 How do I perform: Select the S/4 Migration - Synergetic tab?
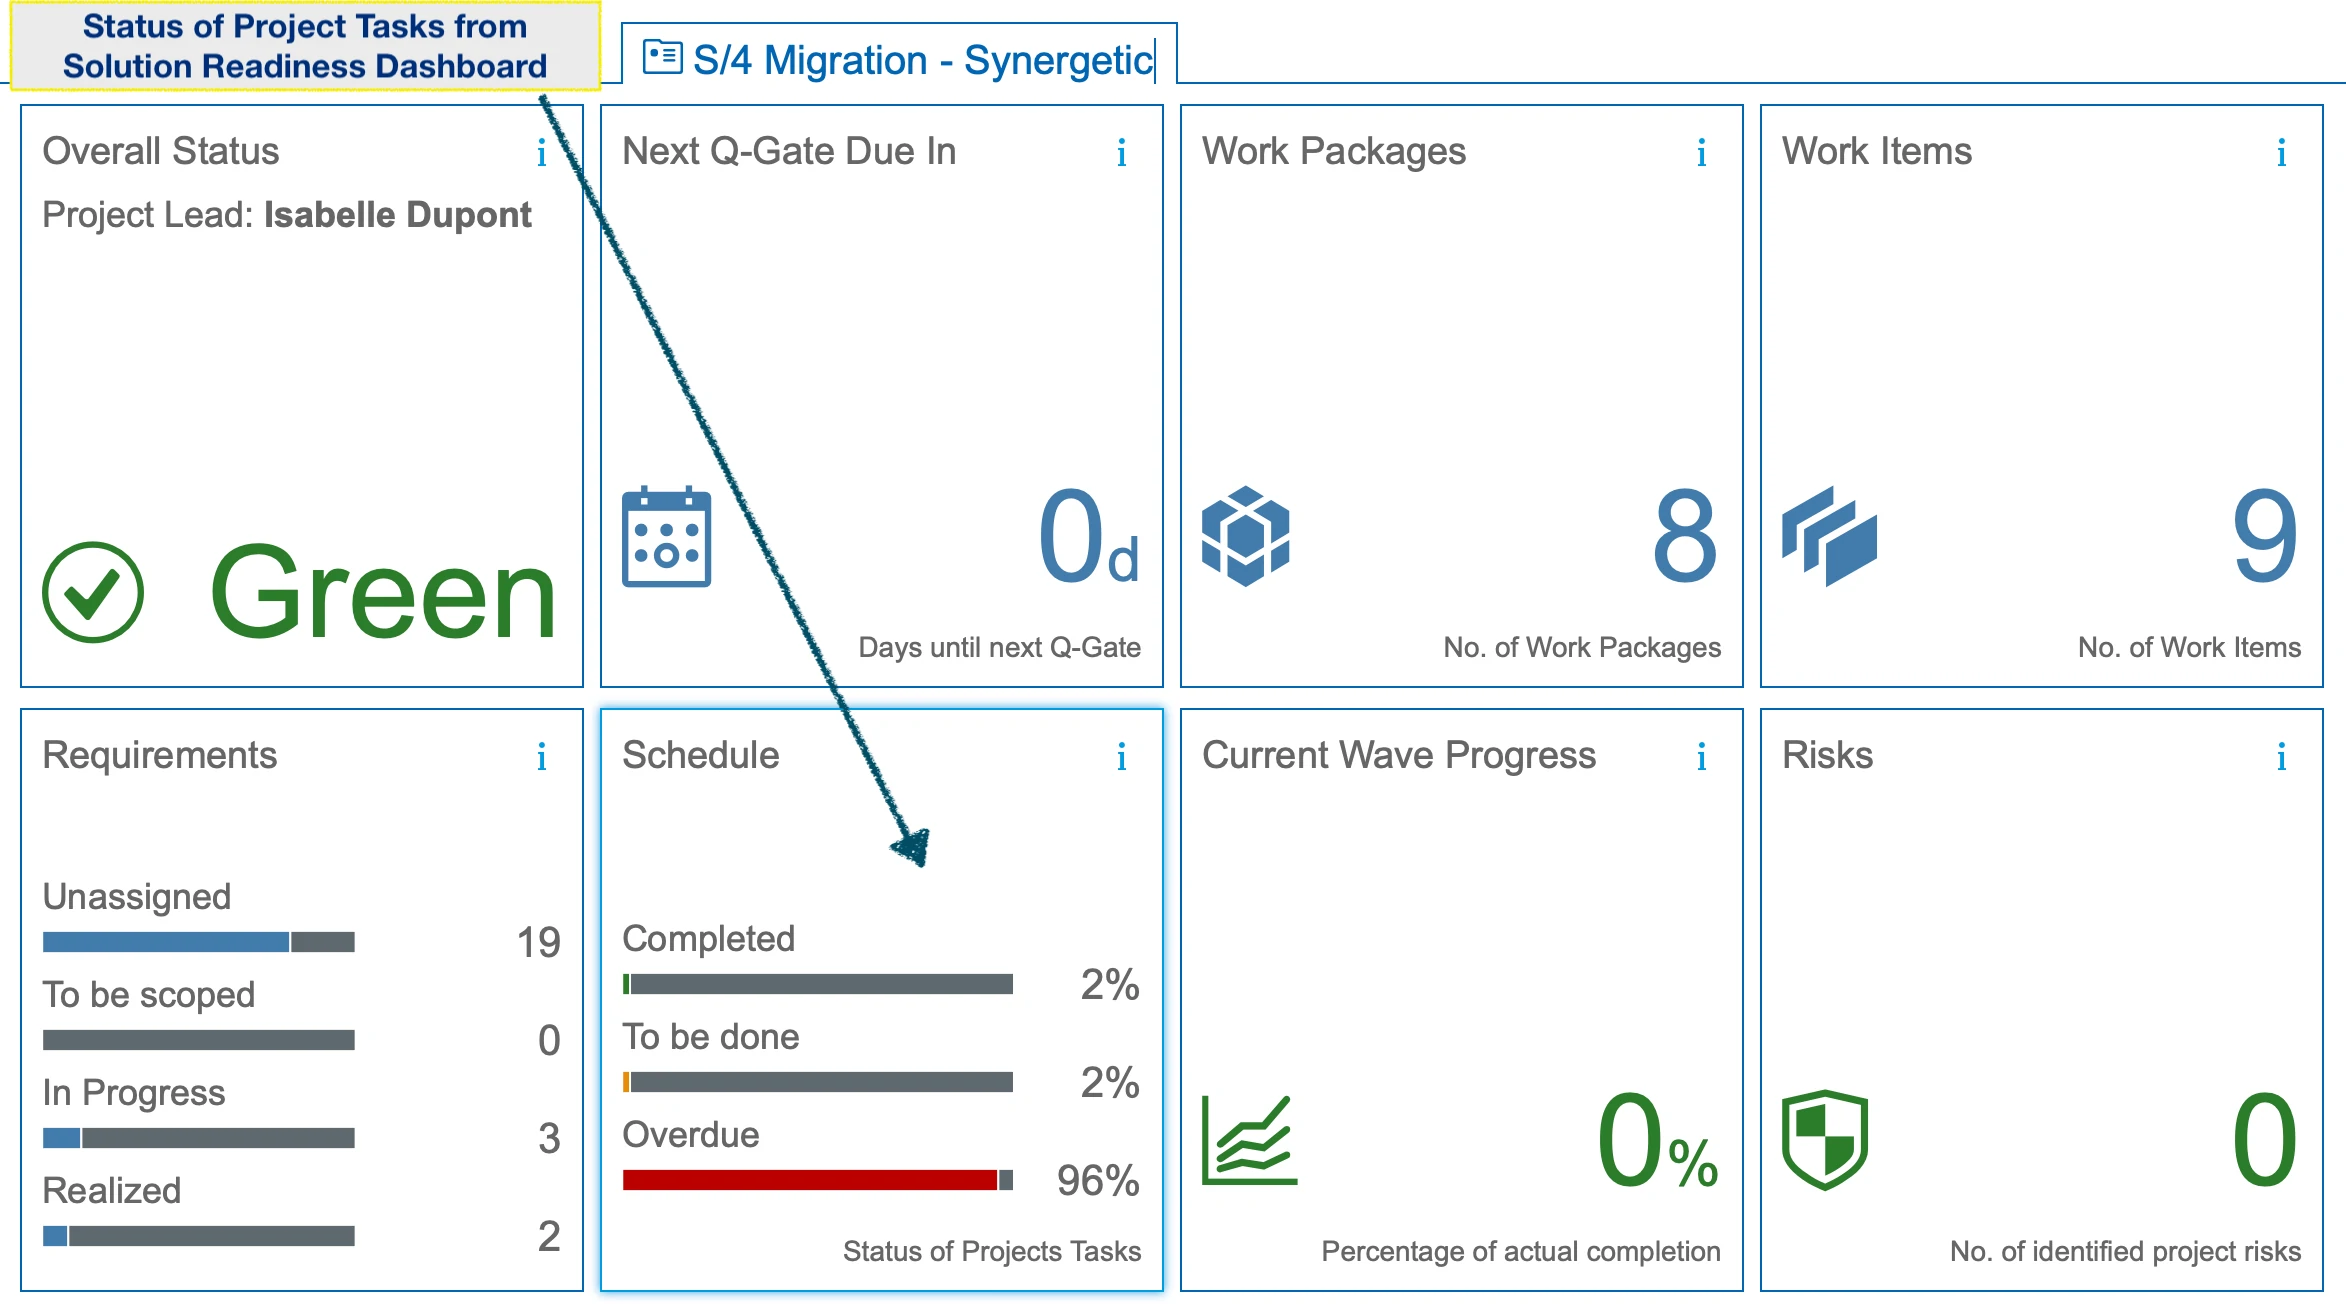(x=899, y=59)
